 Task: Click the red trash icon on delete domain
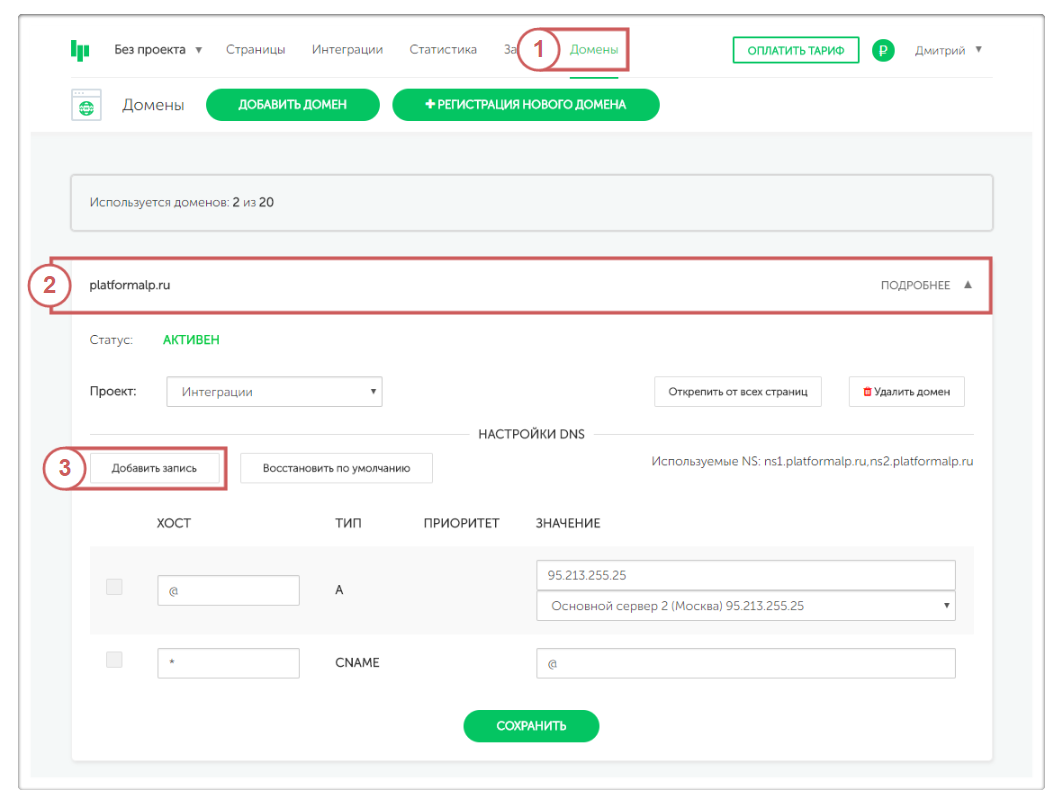pyautogui.click(x=867, y=392)
